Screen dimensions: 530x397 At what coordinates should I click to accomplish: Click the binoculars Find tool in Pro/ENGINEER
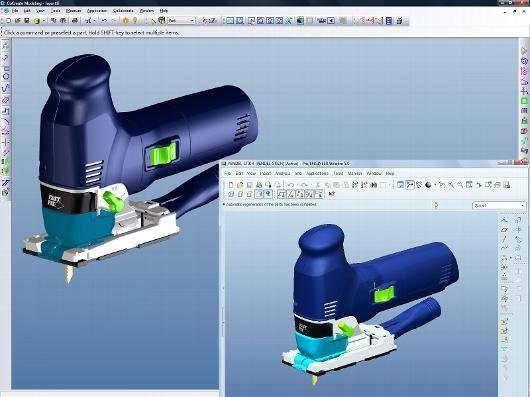point(374,185)
